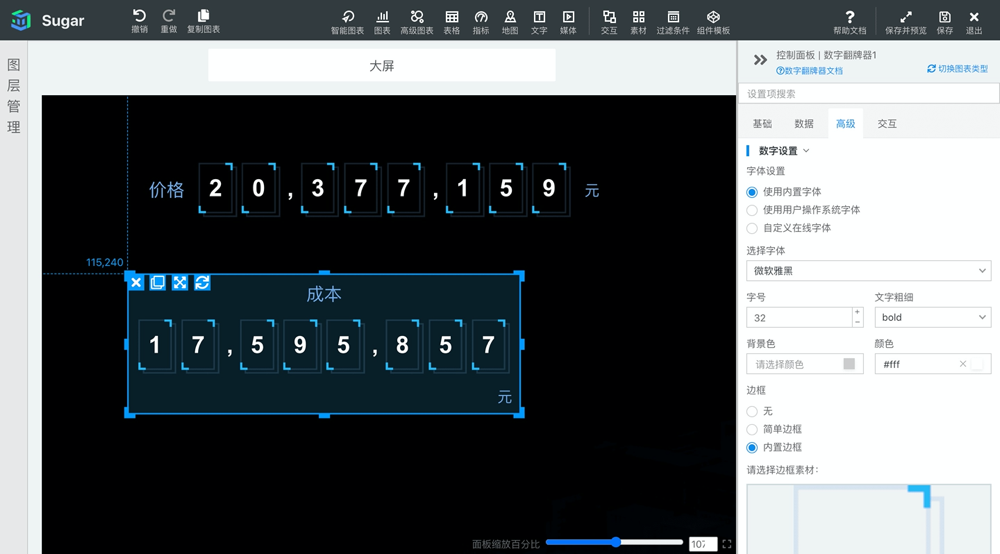Select 使用内置字体 radio option
The width and height of the screenshot is (1000, 554).
(752, 192)
